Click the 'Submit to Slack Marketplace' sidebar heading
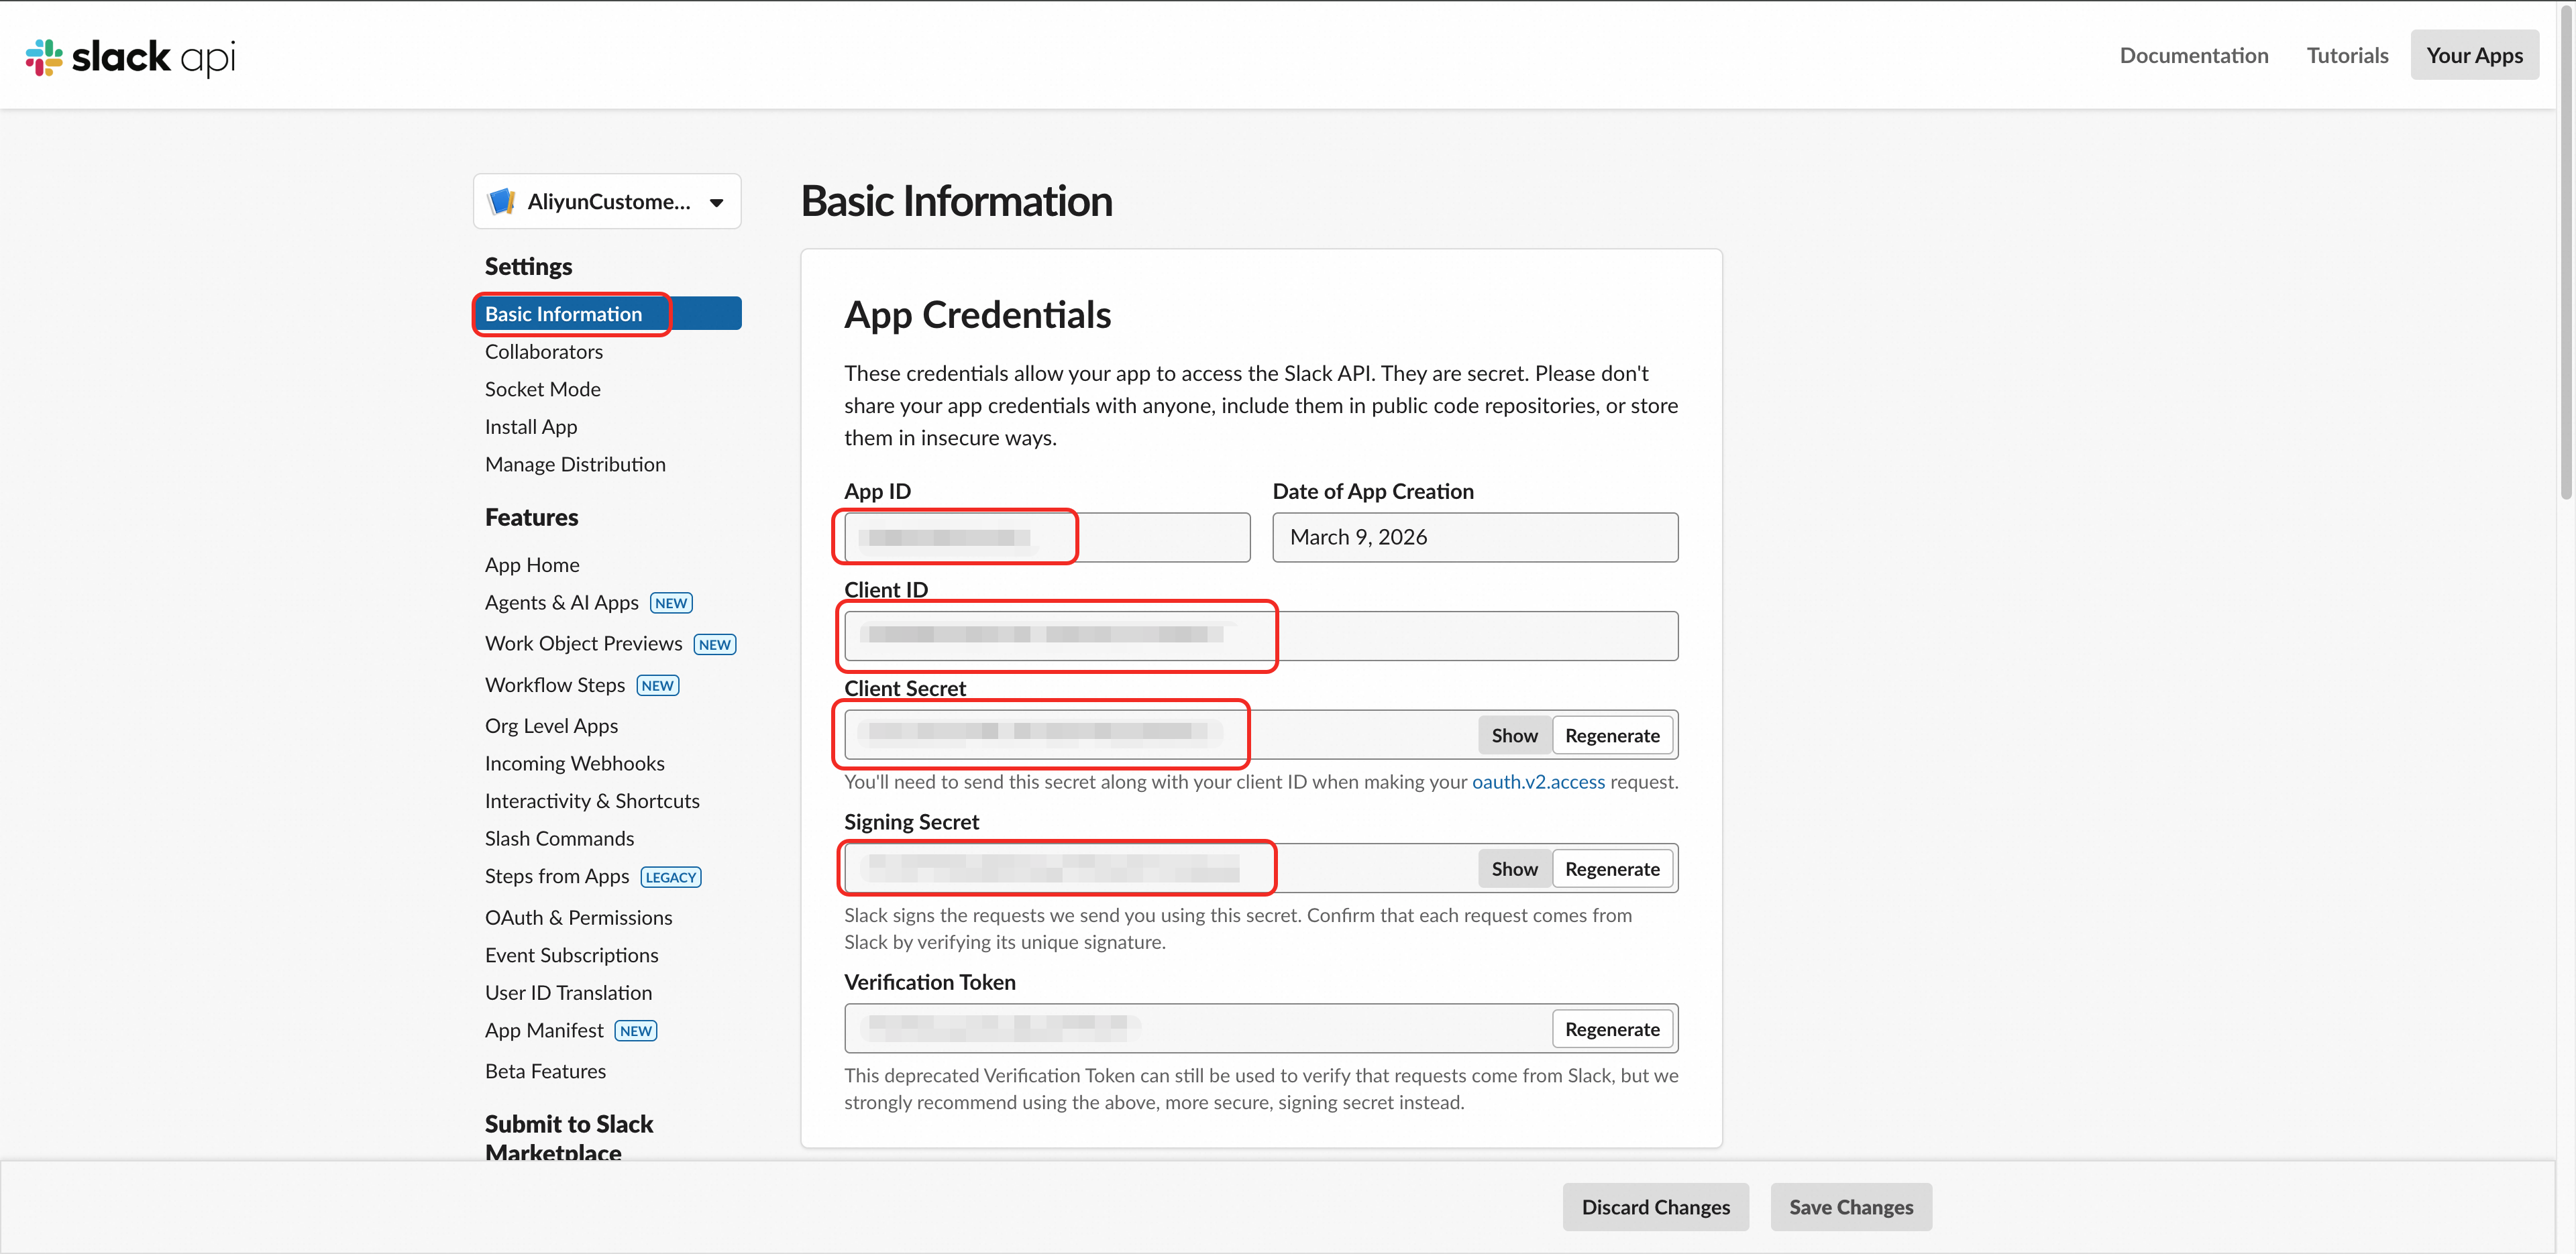The image size is (2576, 1254). (x=569, y=1137)
